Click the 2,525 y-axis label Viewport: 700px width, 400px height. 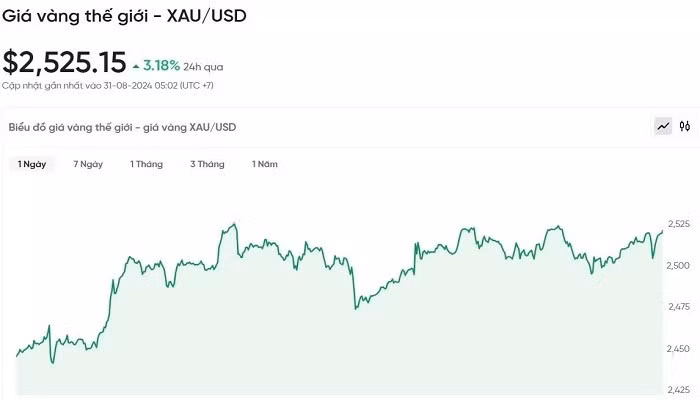678,224
